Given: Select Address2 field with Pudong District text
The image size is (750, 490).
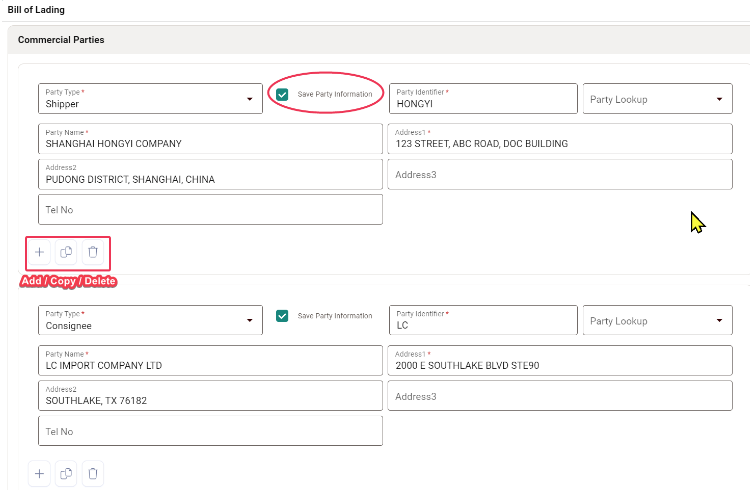Looking at the screenshot, I should tap(210, 174).
